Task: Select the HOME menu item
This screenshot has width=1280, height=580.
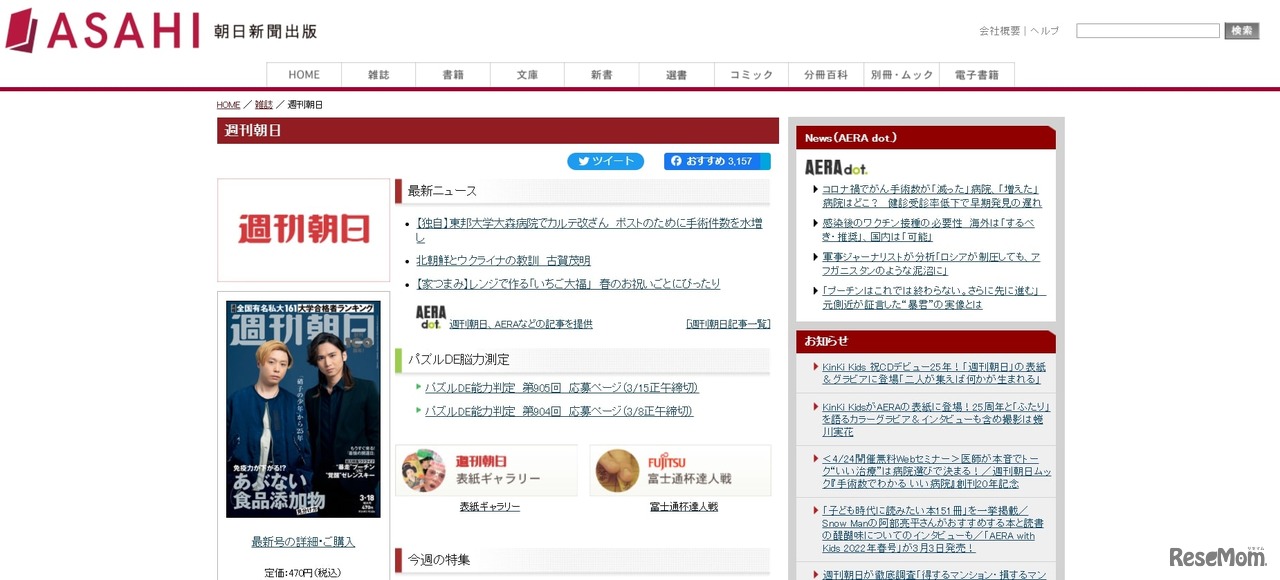Action: [x=303, y=74]
